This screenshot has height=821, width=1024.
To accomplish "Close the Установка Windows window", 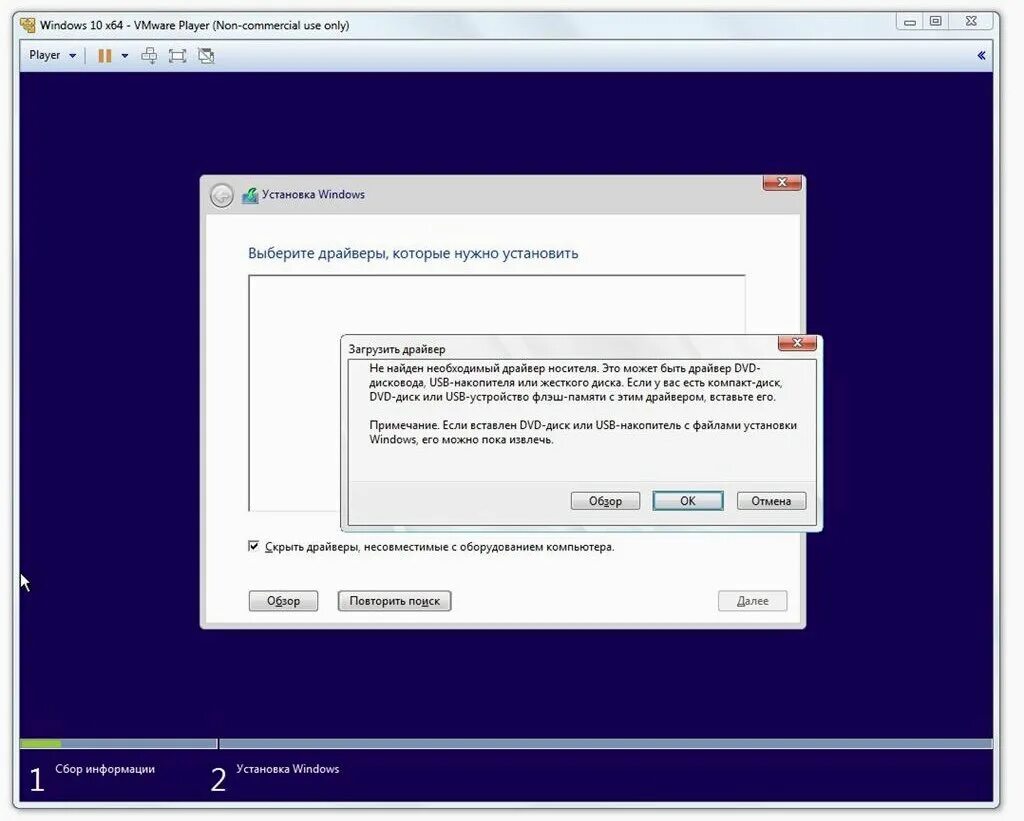I will 782,182.
